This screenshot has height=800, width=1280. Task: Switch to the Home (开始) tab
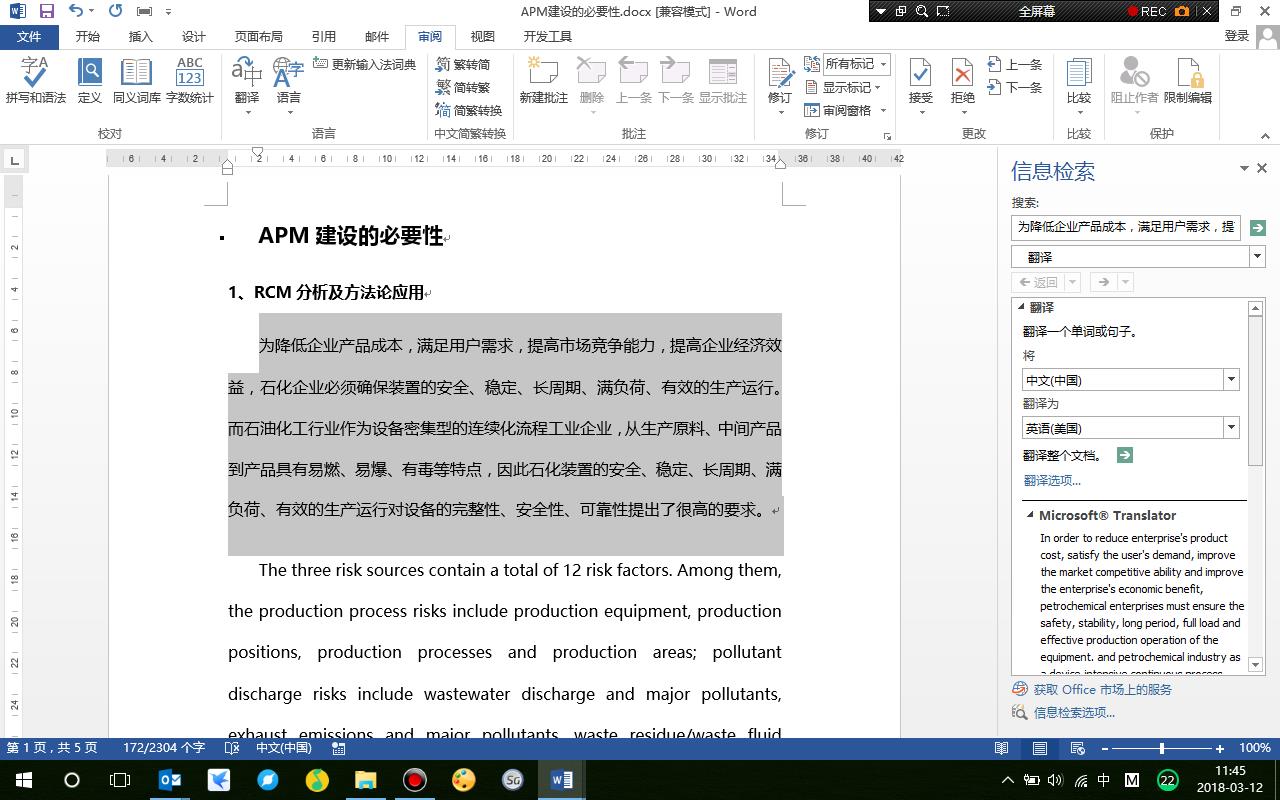pos(88,37)
